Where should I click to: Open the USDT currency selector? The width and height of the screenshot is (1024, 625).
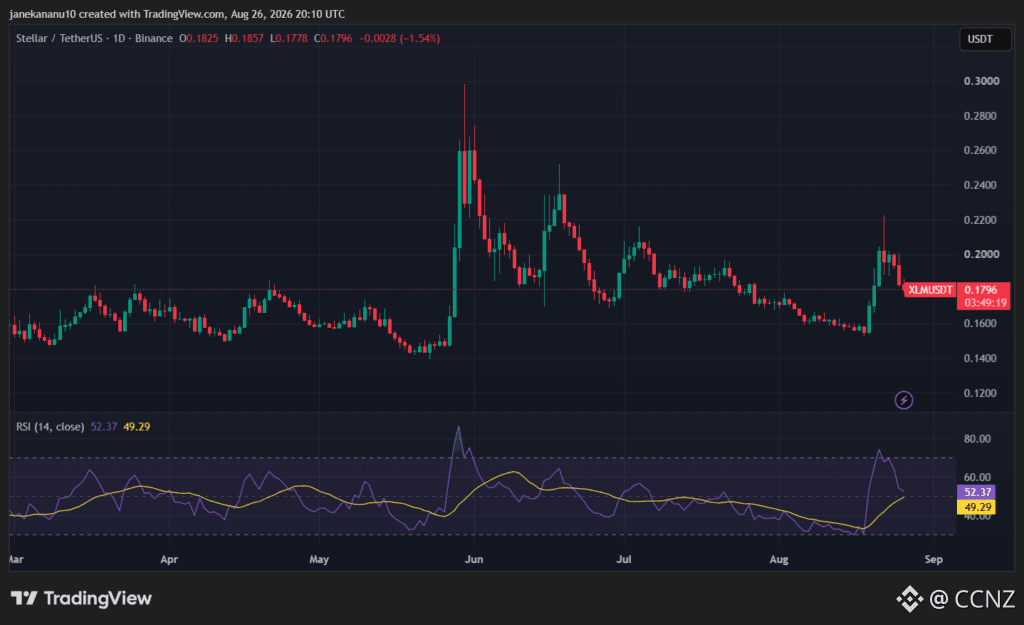pyautogui.click(x=985, y=39)
